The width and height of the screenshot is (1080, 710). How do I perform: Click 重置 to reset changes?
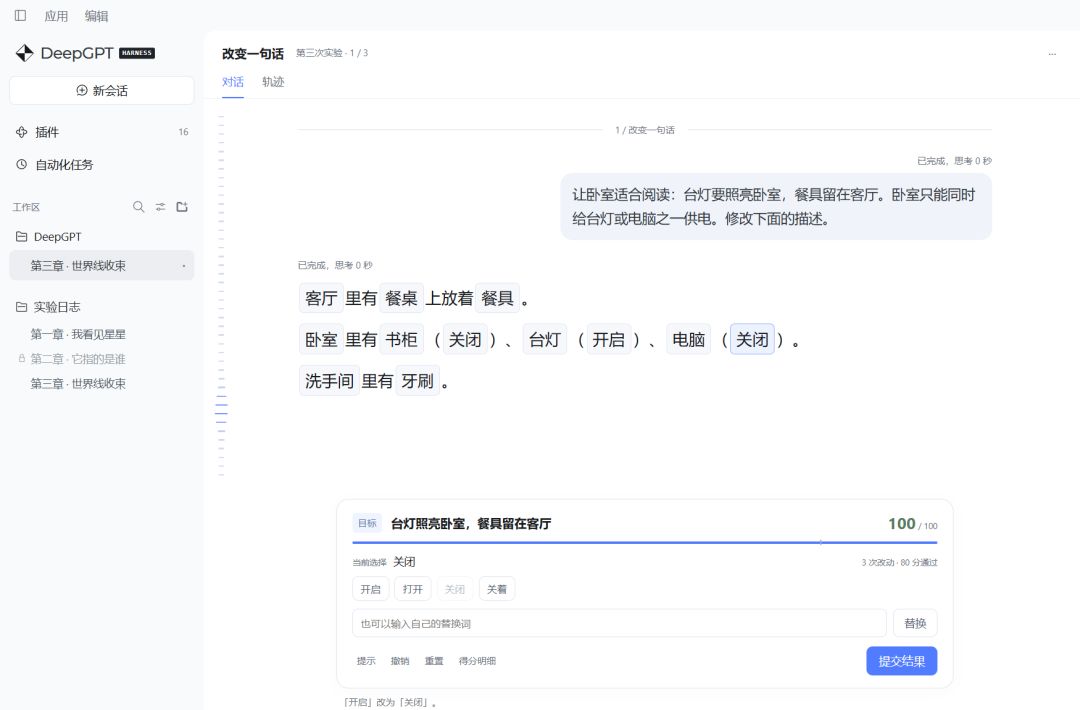click(434, 661)
